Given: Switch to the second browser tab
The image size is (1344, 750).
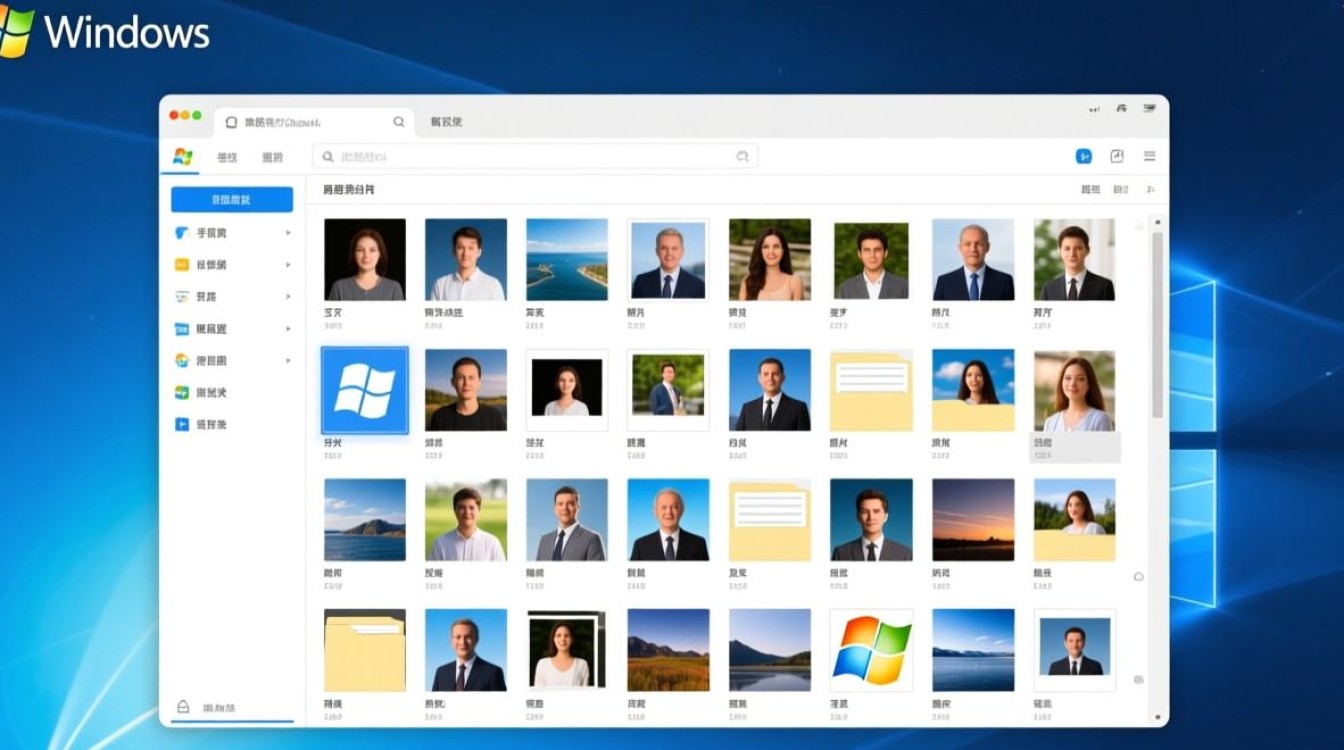Looking at the screenshot, I should click(445, 121).
